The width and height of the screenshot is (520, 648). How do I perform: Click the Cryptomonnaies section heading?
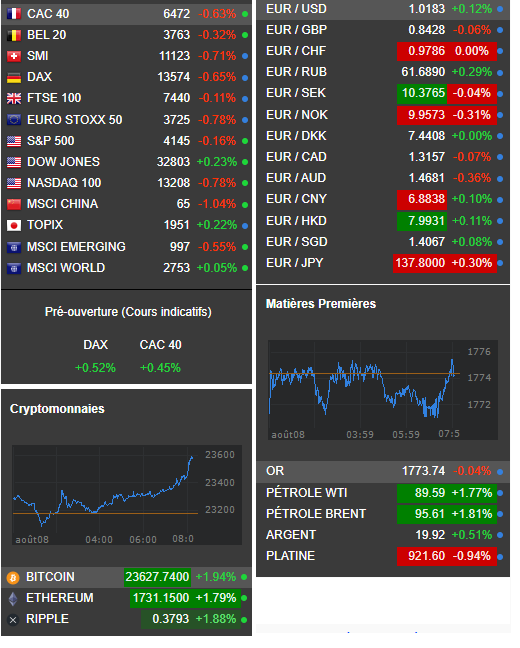tap(57, 409)
